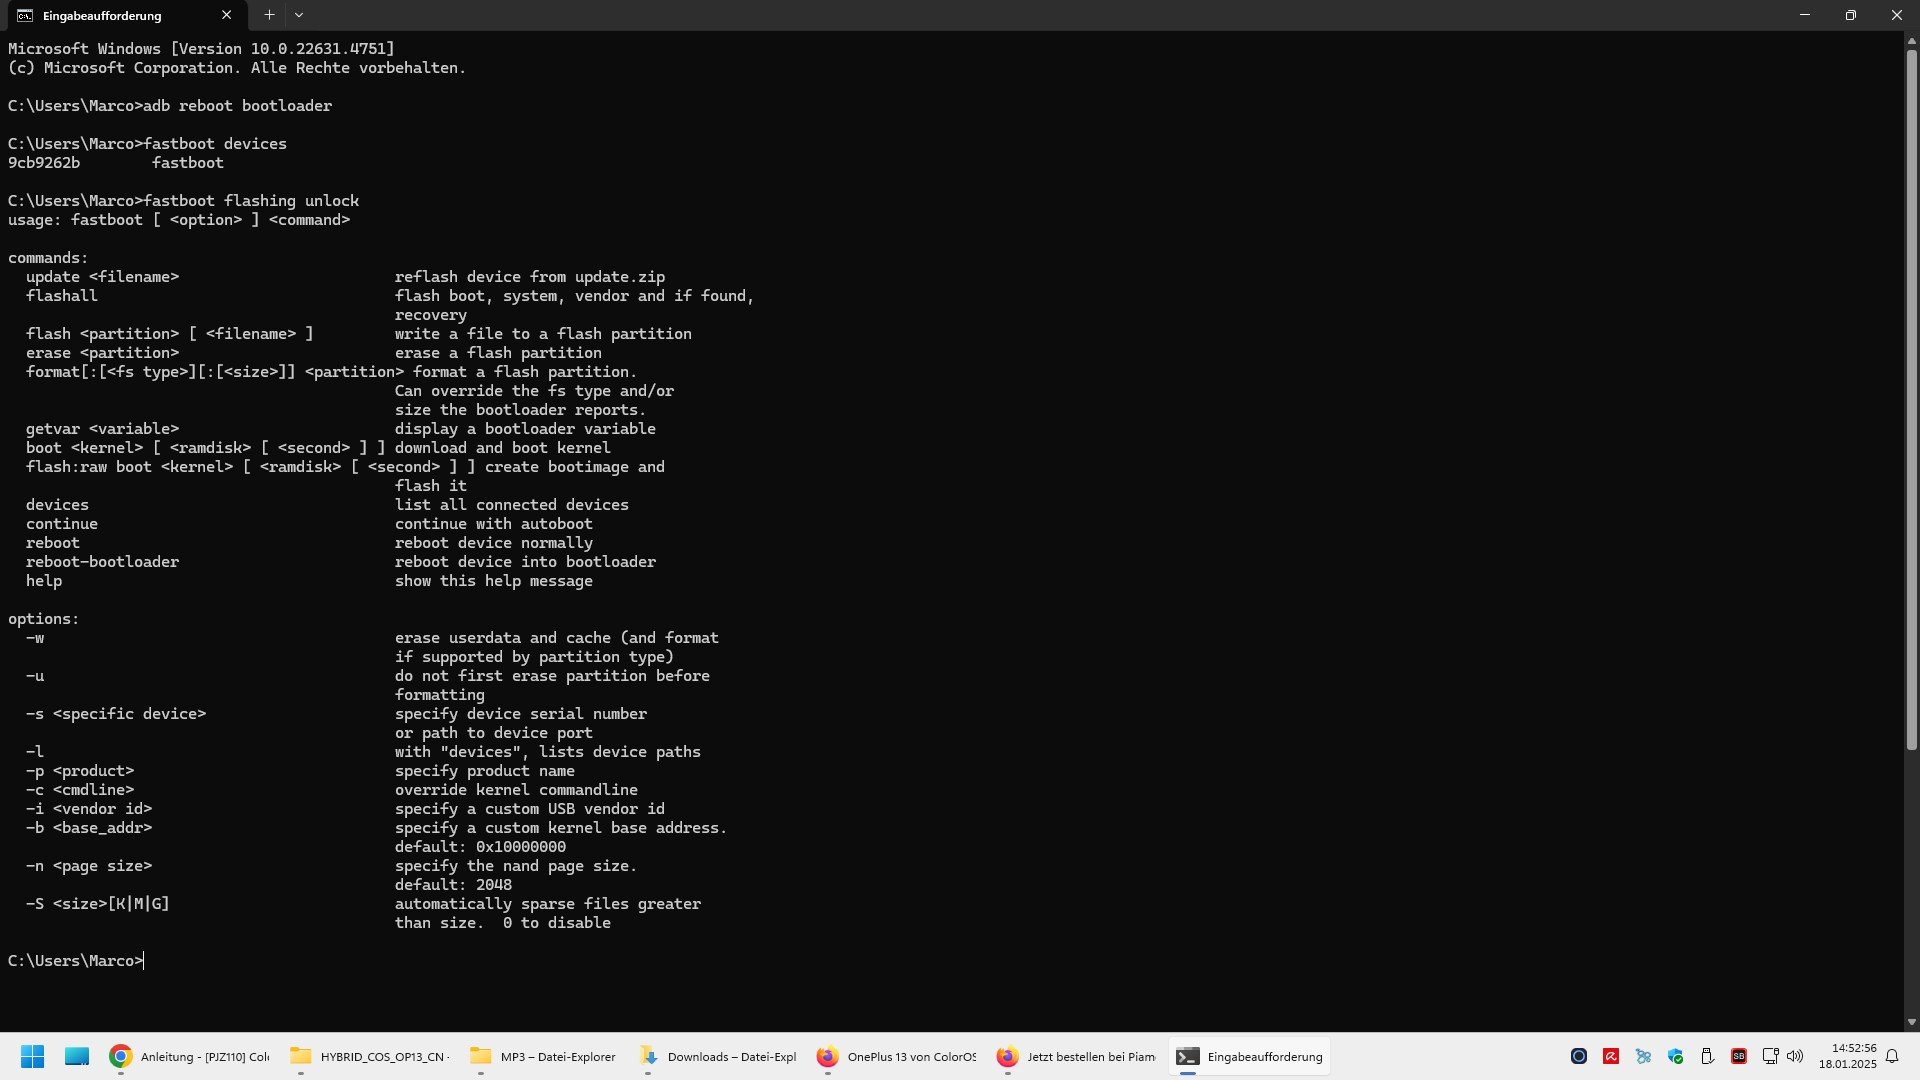The height and width of the screenshot is (1080, 1920).
Task: Open the clock and date calendar flyout
Action: pos(1848,1056)
